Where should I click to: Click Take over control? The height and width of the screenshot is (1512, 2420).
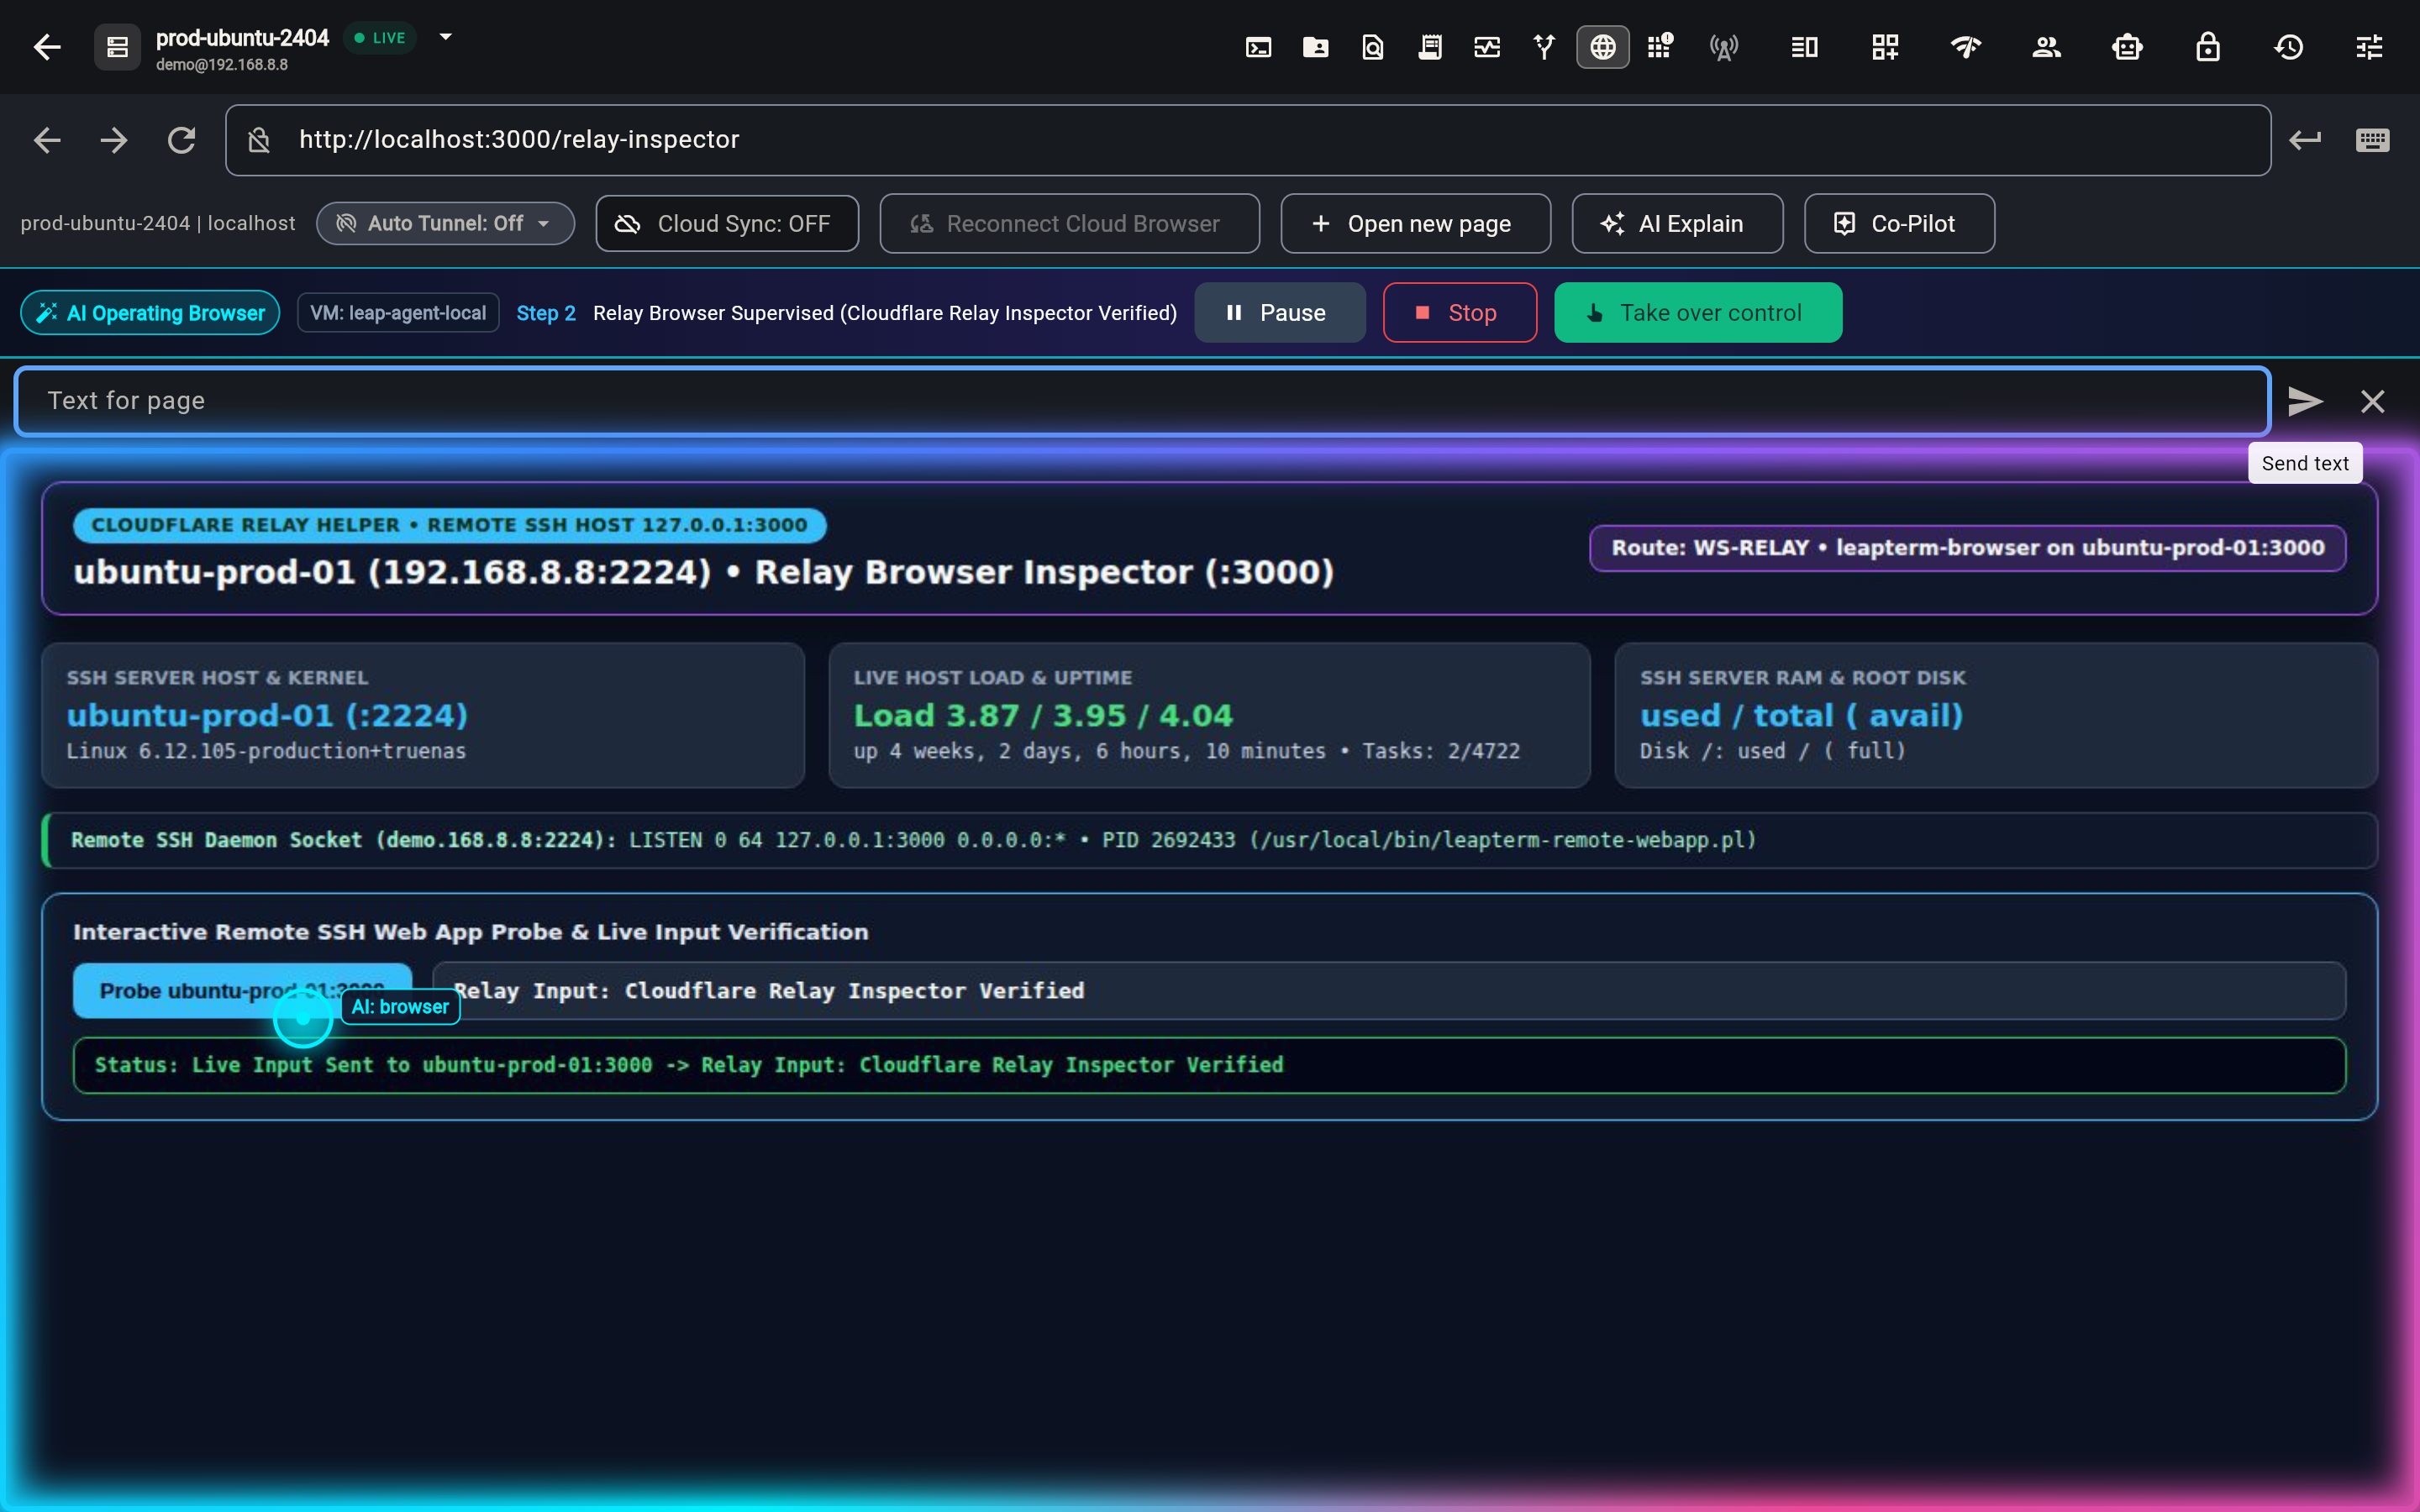1697,313
